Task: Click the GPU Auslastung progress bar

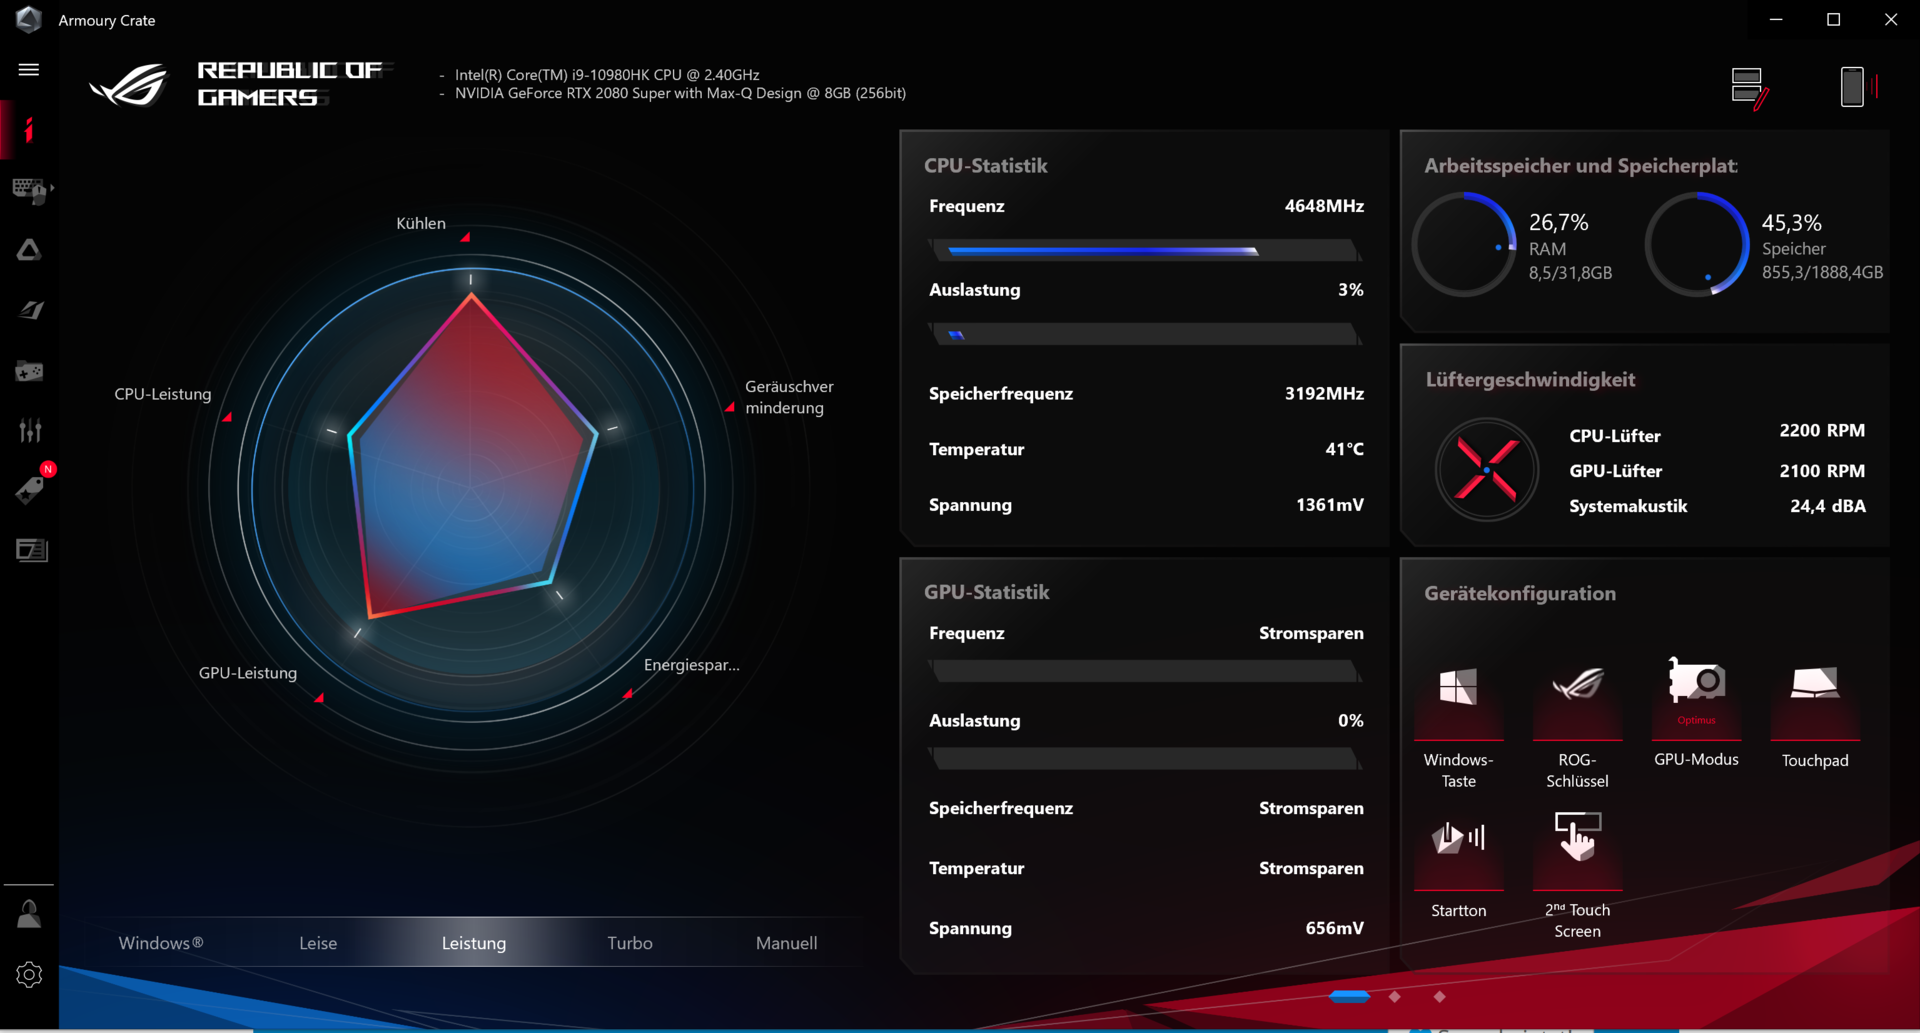Action: (x=1145, y=759)
